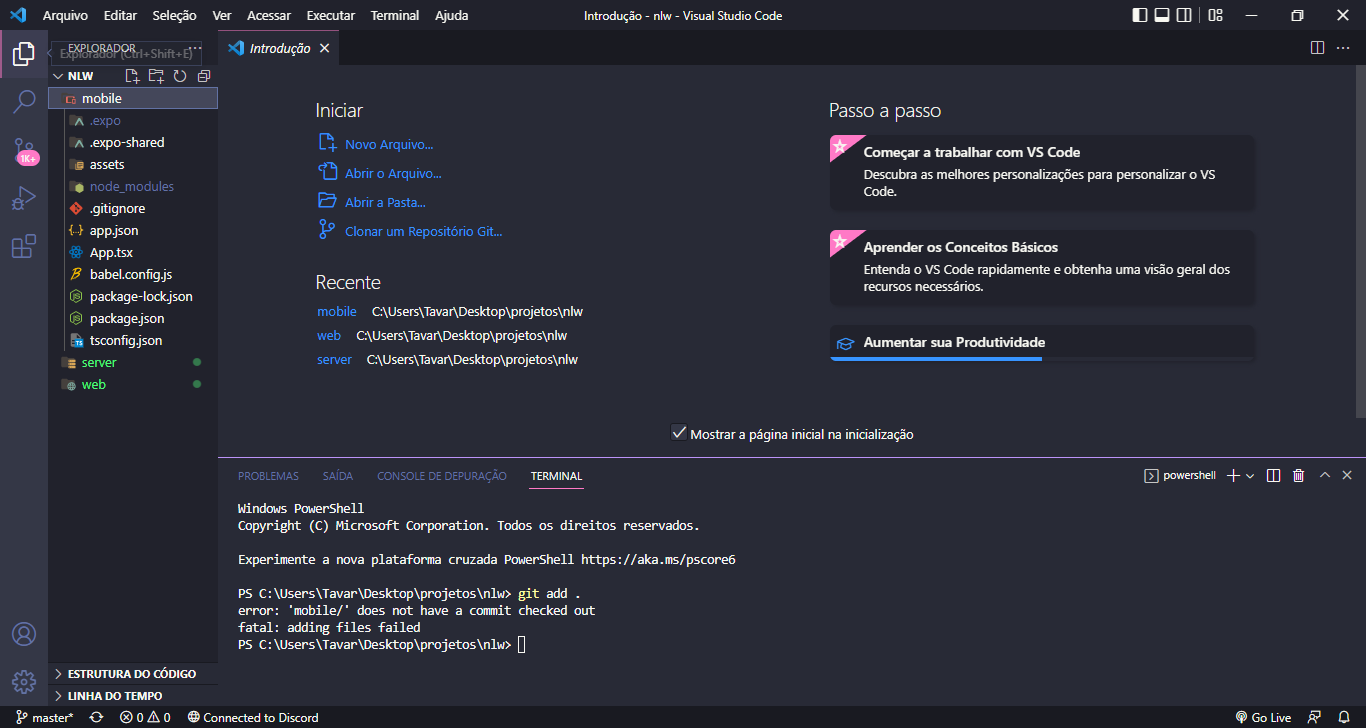
Task: Click the editor vertical scrollbar
Action: point(1360,241)
